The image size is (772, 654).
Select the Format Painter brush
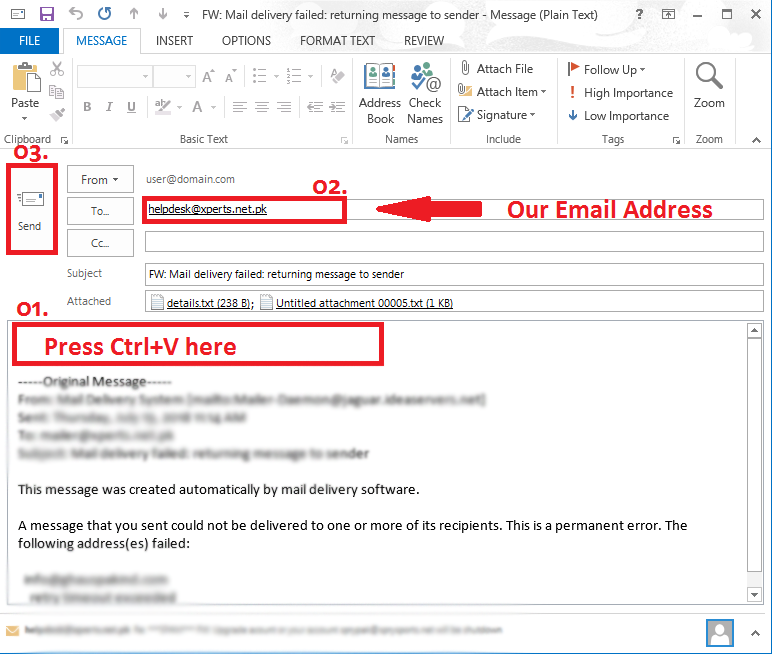pos(57,115)
